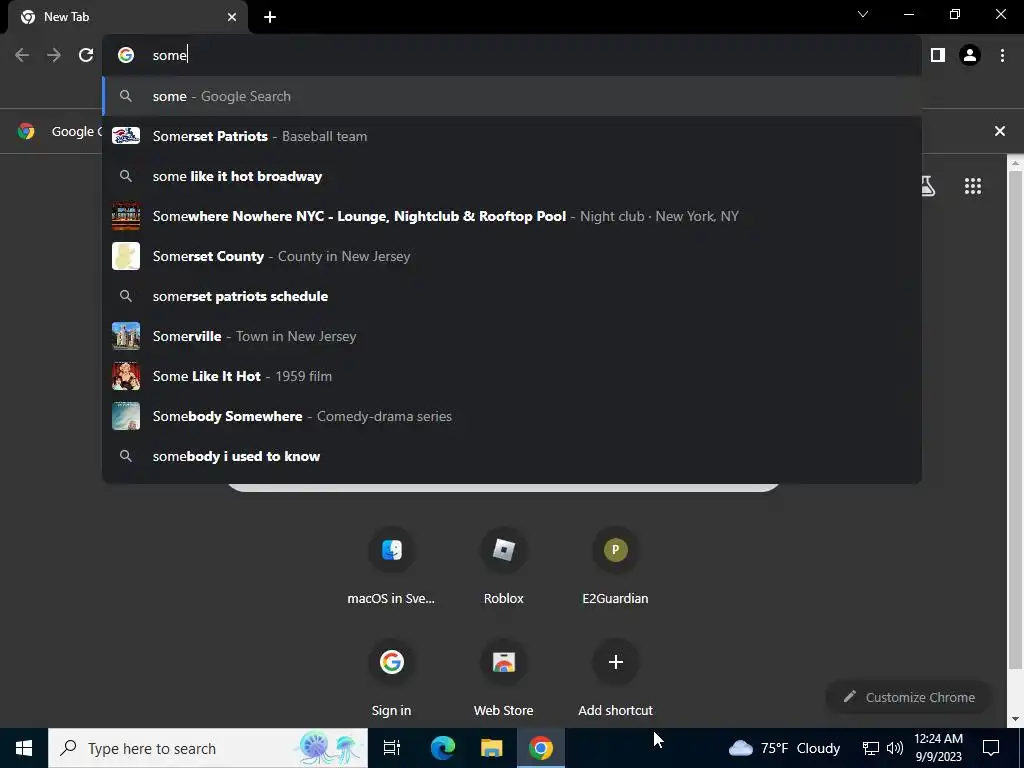This screenshot has height=768, width=1024.
Task: Select the New Tab tab
Action: pyautogui.click(x=127, y=17)
